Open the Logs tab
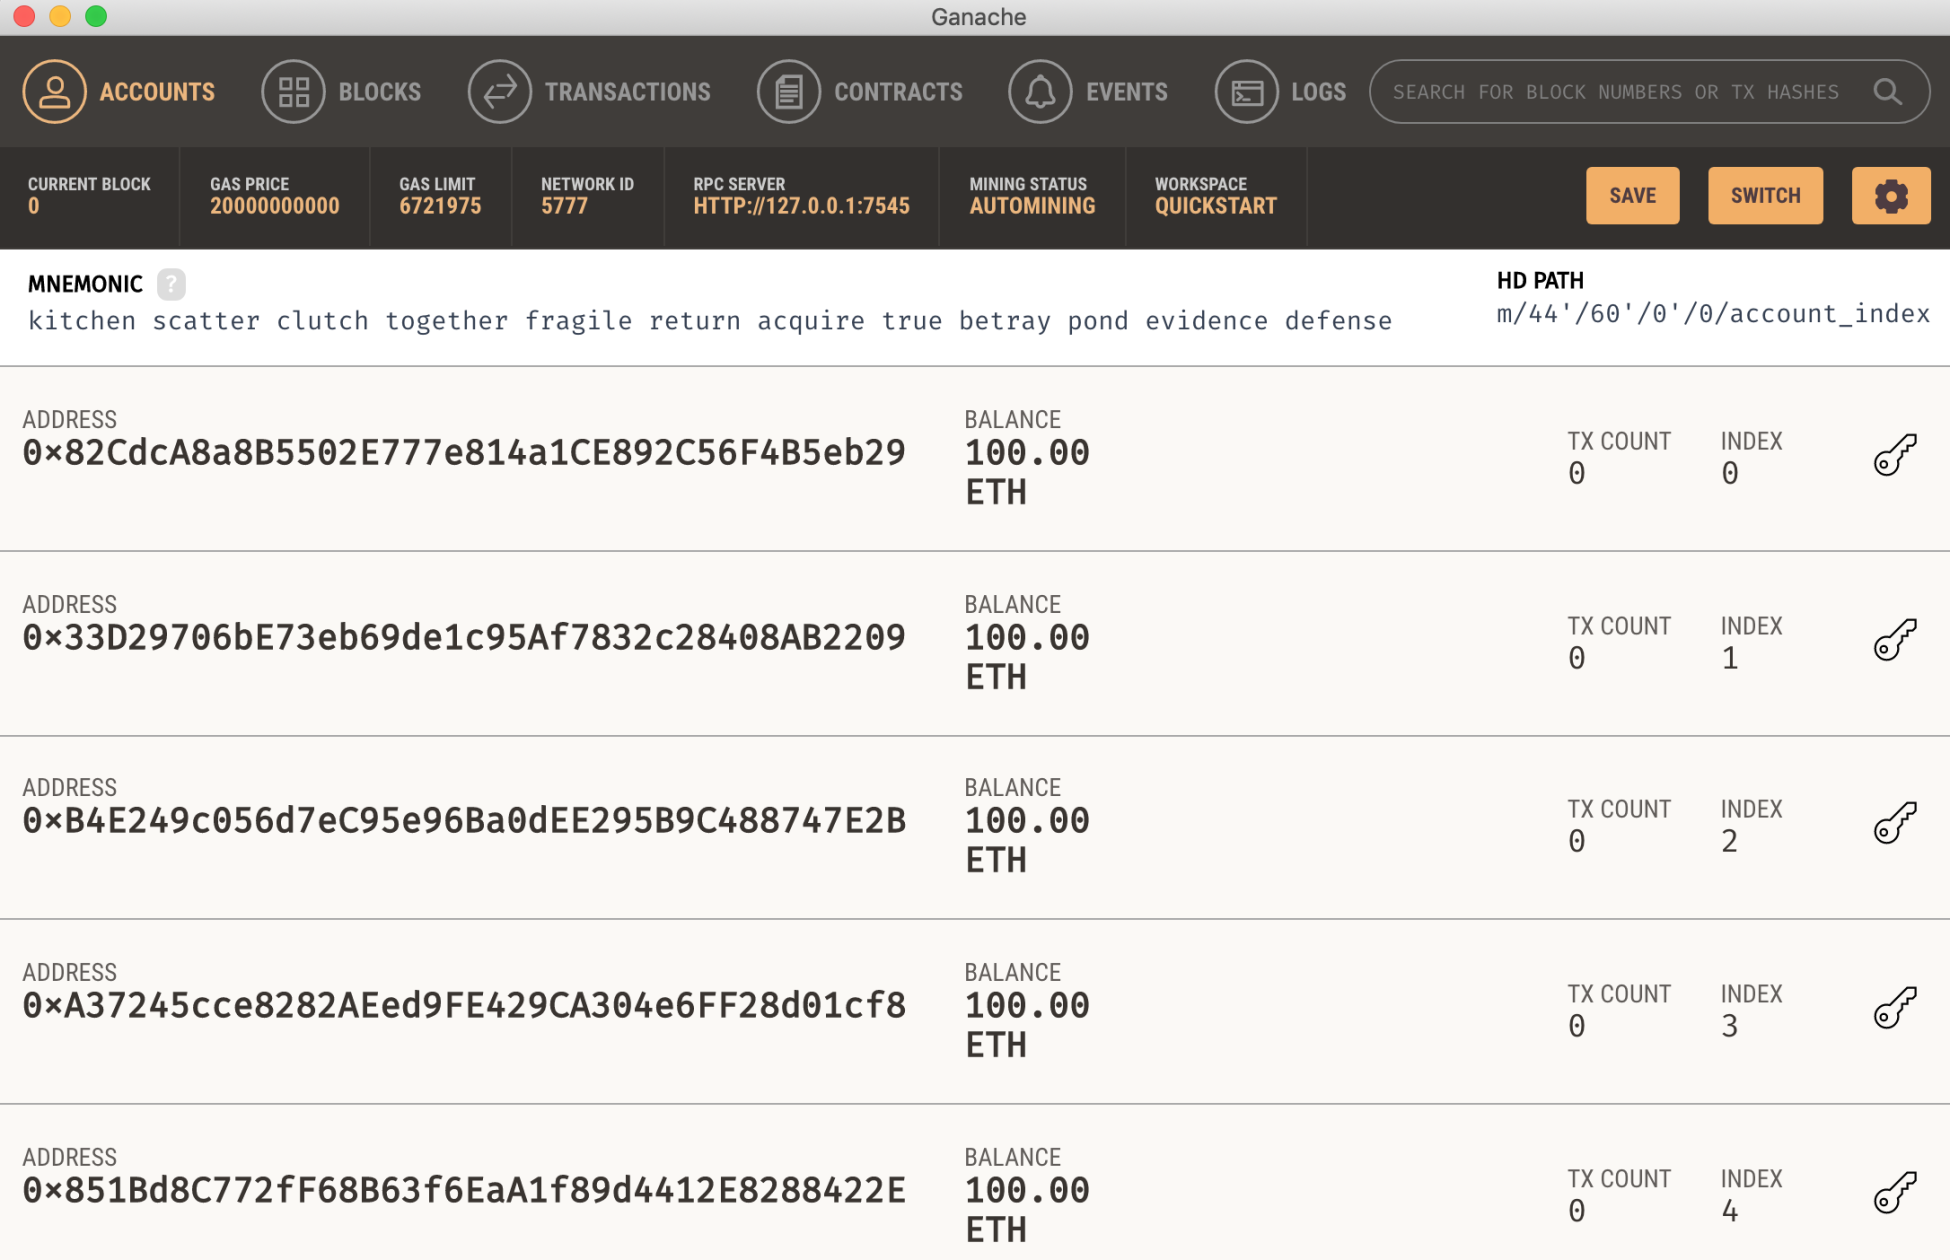This screenshot has width=1950, height=1260. pos(1281,92)
